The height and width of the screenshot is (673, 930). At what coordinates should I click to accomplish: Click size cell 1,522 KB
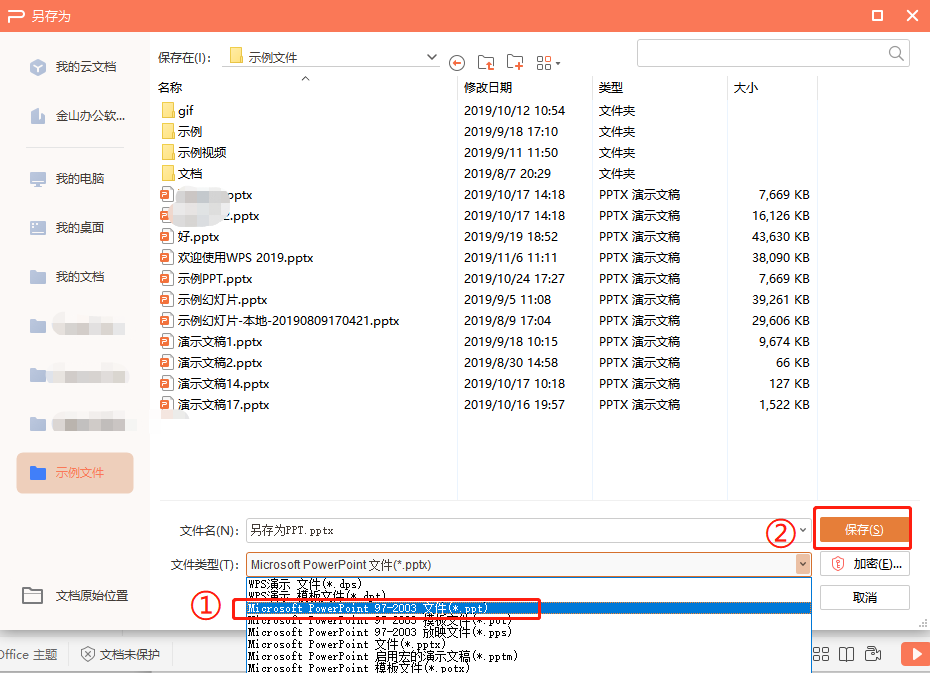(784, 405)
